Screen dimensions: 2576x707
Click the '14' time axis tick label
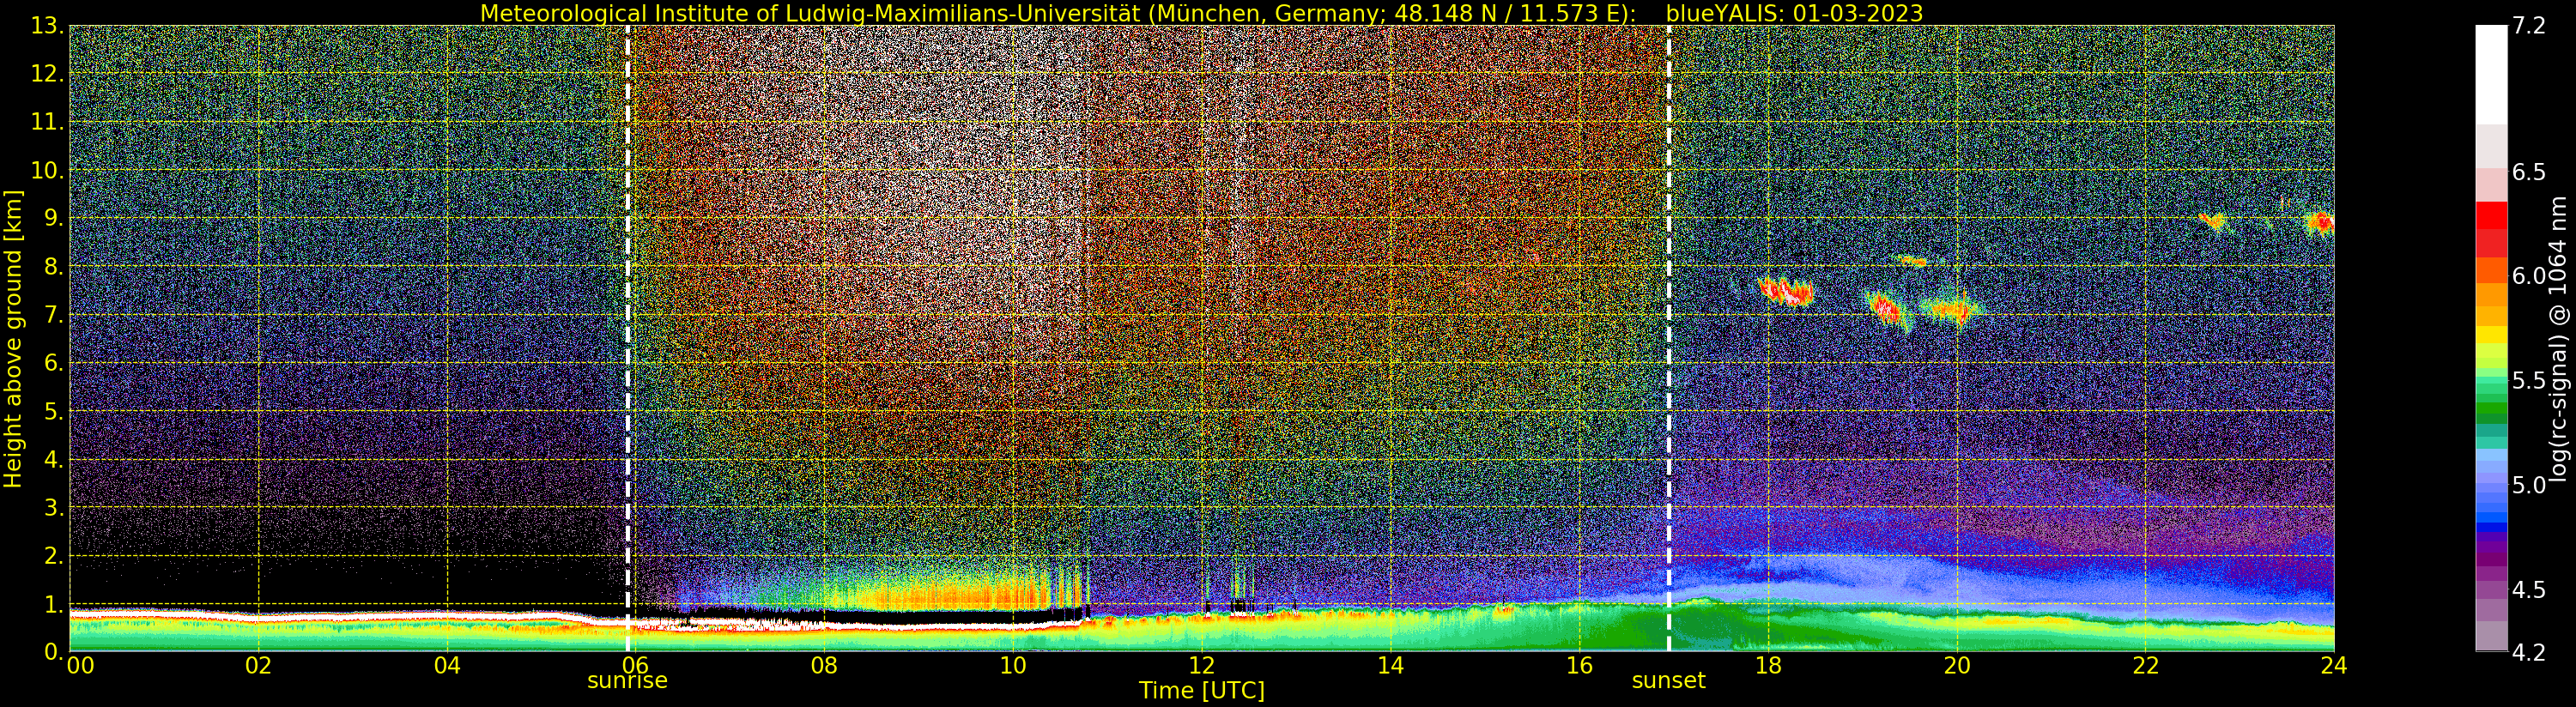tap(1390, 665)
